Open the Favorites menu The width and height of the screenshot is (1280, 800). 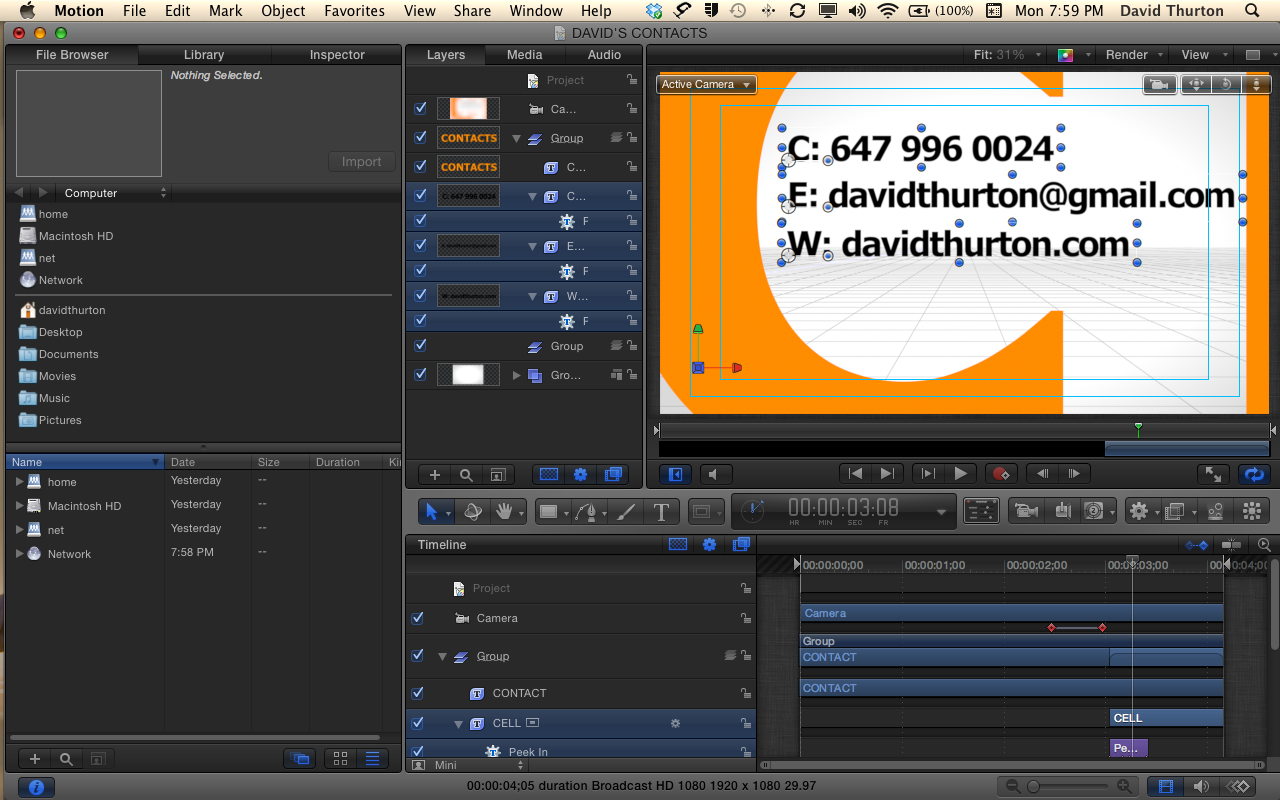pyautogui.click(x=354, y=11)
